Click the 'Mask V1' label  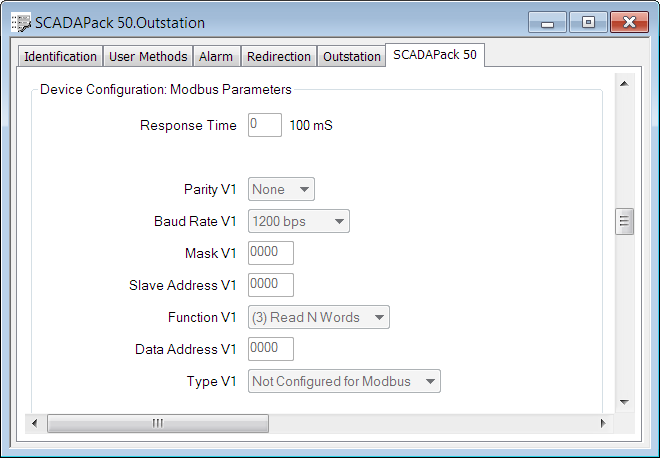[x=210, y=253]
